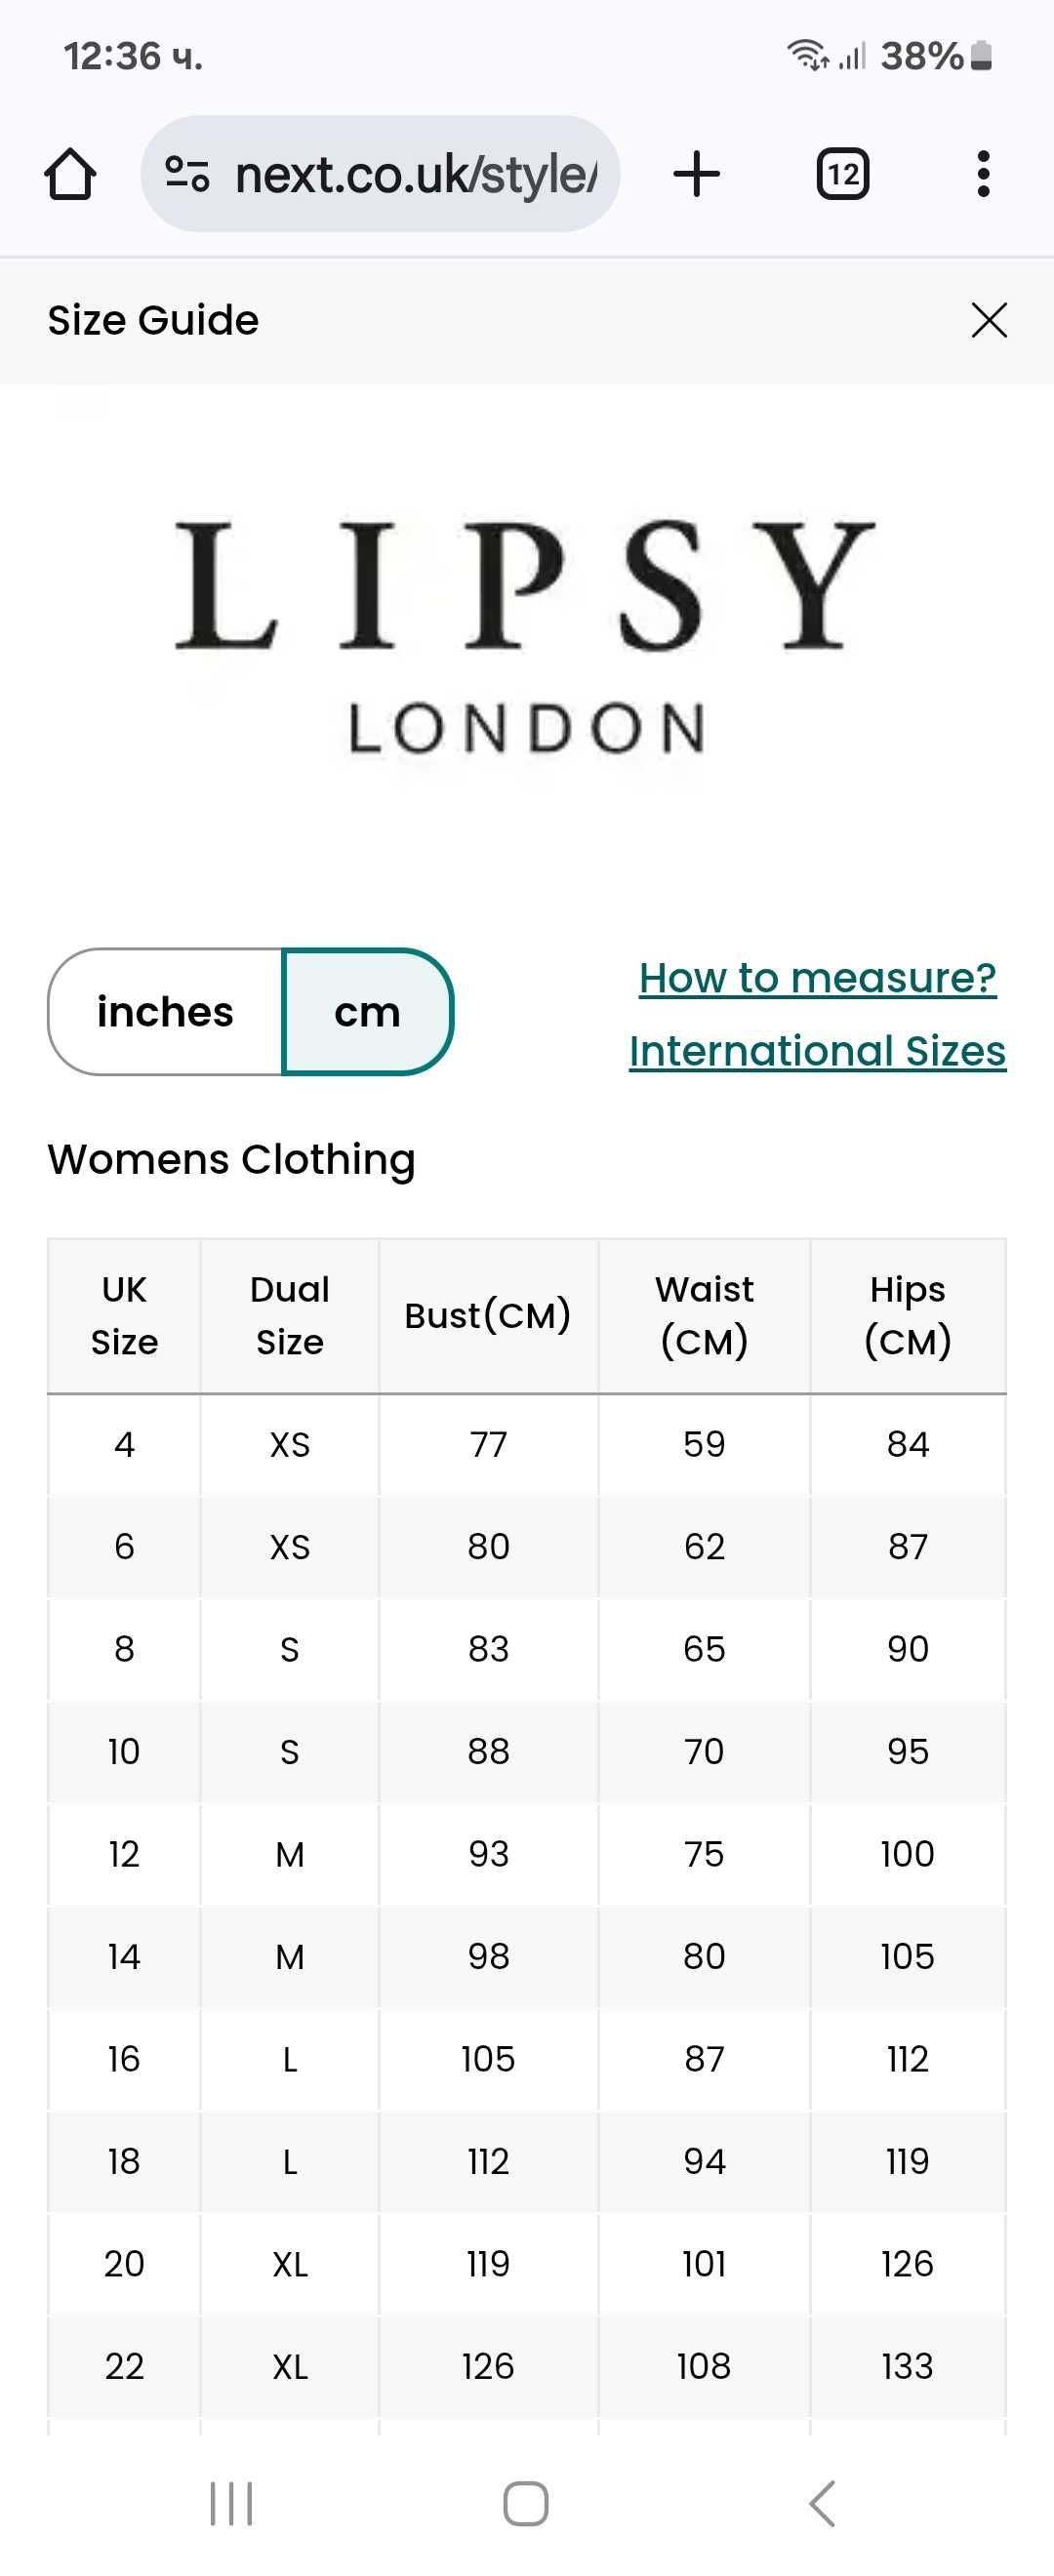Tap the Android recent apps button
The height and width of the screenshot is (2576, 1054).
[231, 2503]
